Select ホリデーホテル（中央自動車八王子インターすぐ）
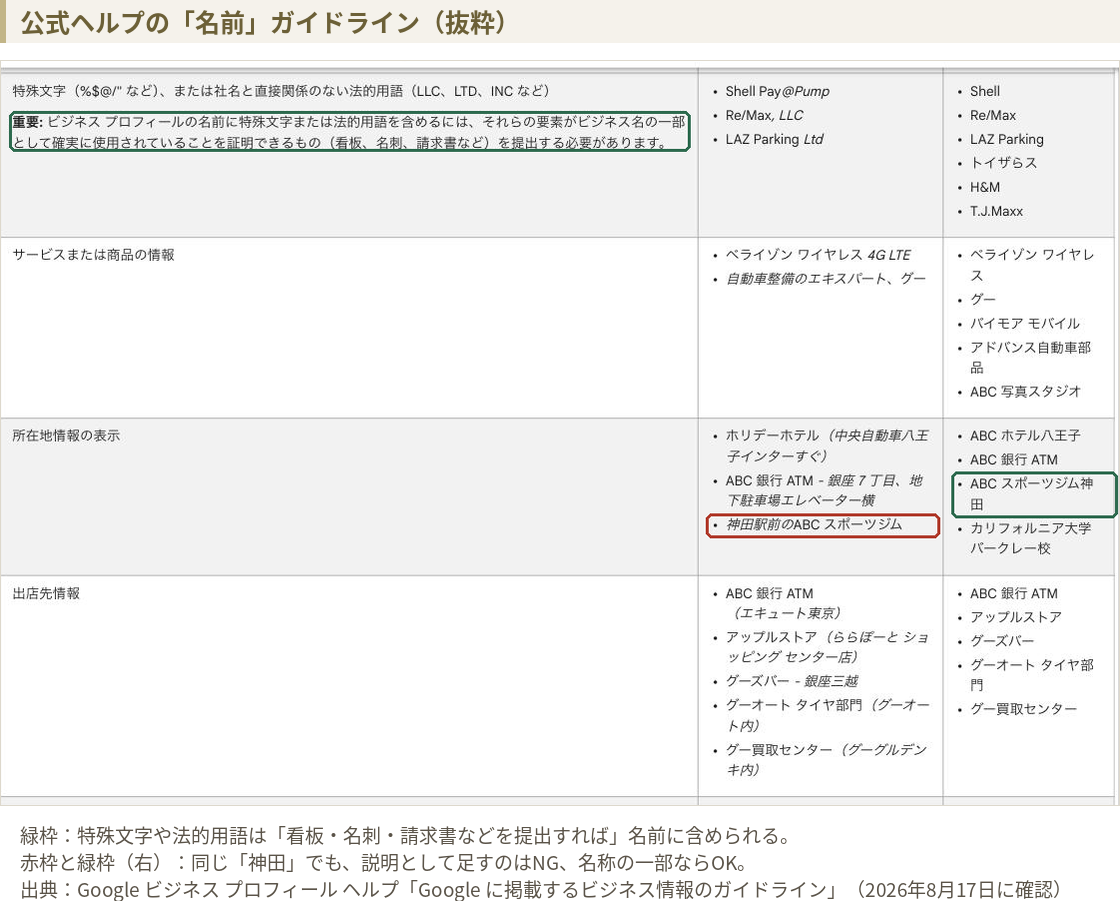The image size is (1120, 901). pos(826,445)
